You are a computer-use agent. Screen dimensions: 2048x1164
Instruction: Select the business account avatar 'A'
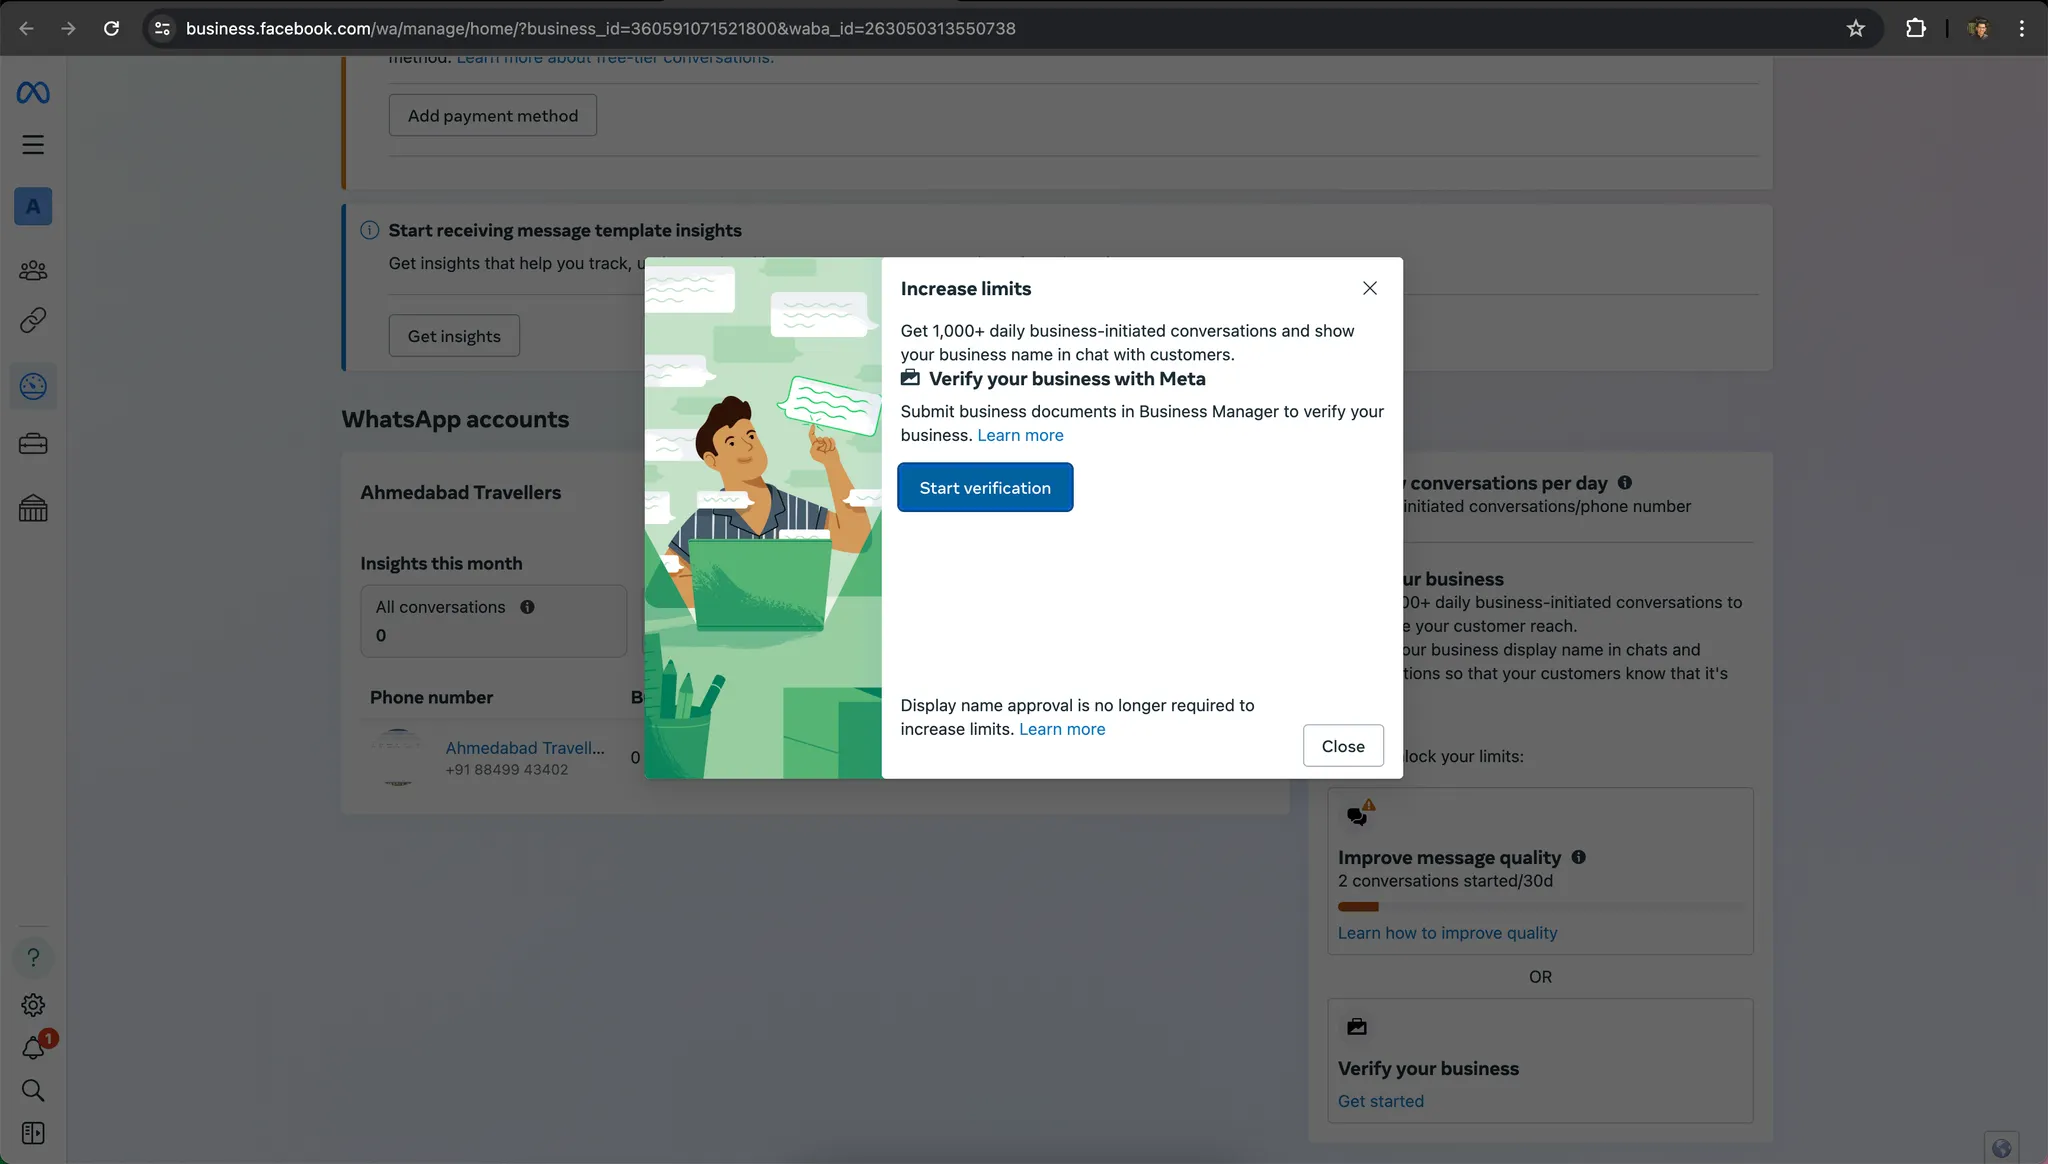point(33,207)
